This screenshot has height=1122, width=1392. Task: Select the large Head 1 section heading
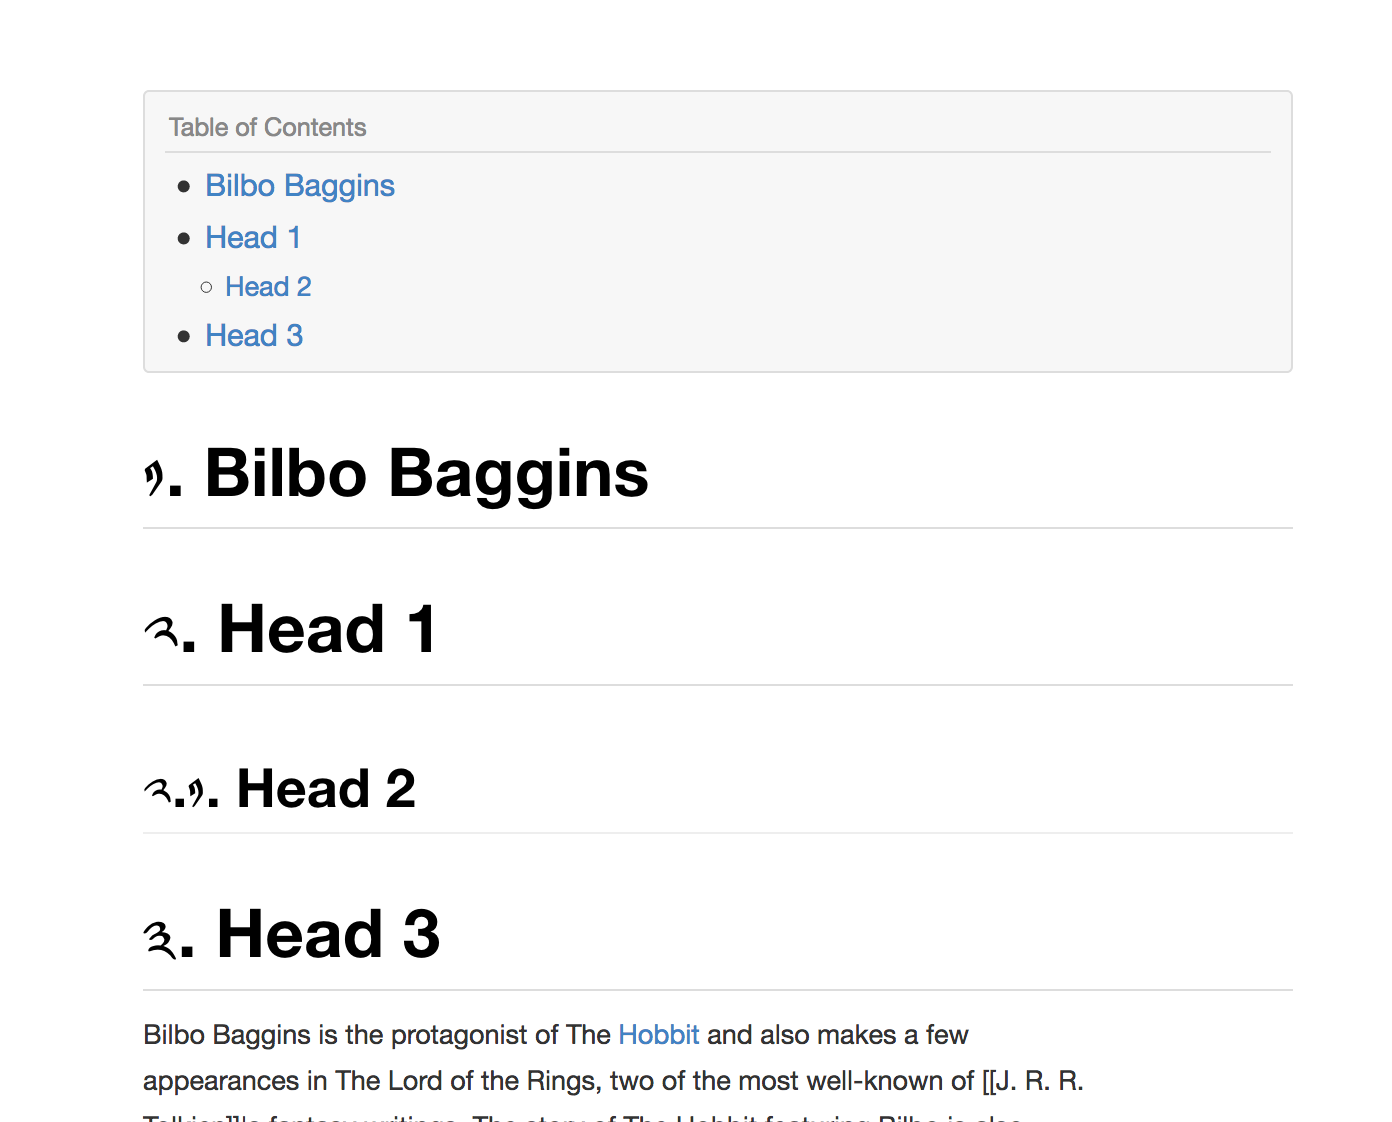coord(327,630)
